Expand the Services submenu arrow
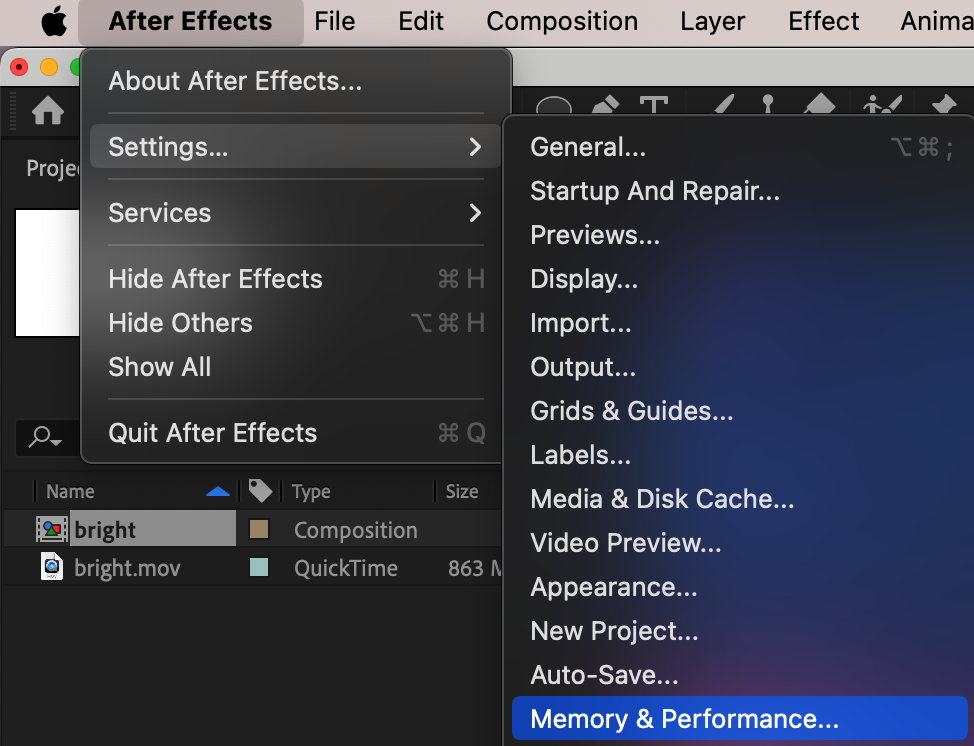The height and width of the screenshot is (746, 974). [x=475, y=213]
